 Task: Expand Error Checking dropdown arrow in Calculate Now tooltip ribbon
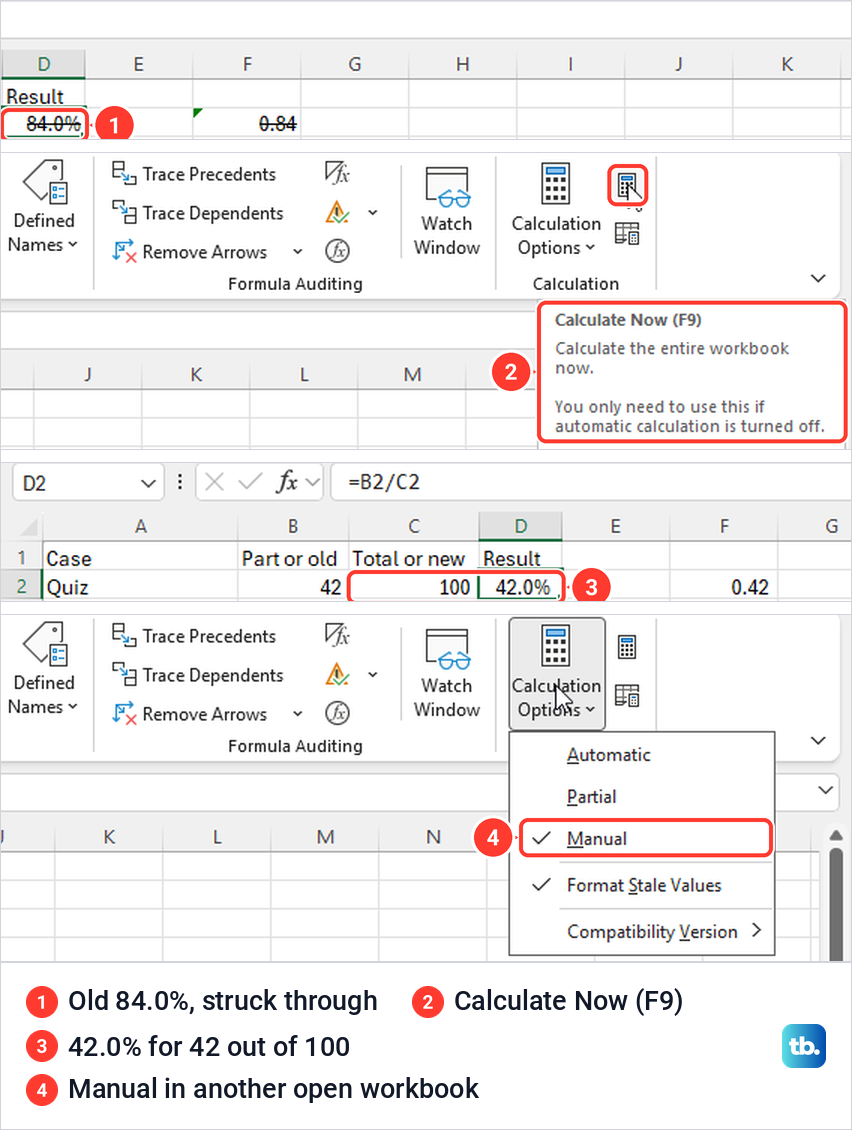click(373, 213)
